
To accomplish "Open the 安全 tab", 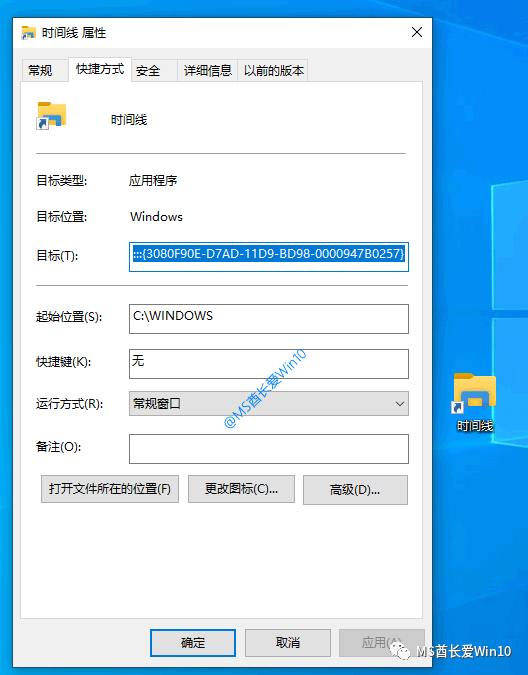I will (154, 71).
